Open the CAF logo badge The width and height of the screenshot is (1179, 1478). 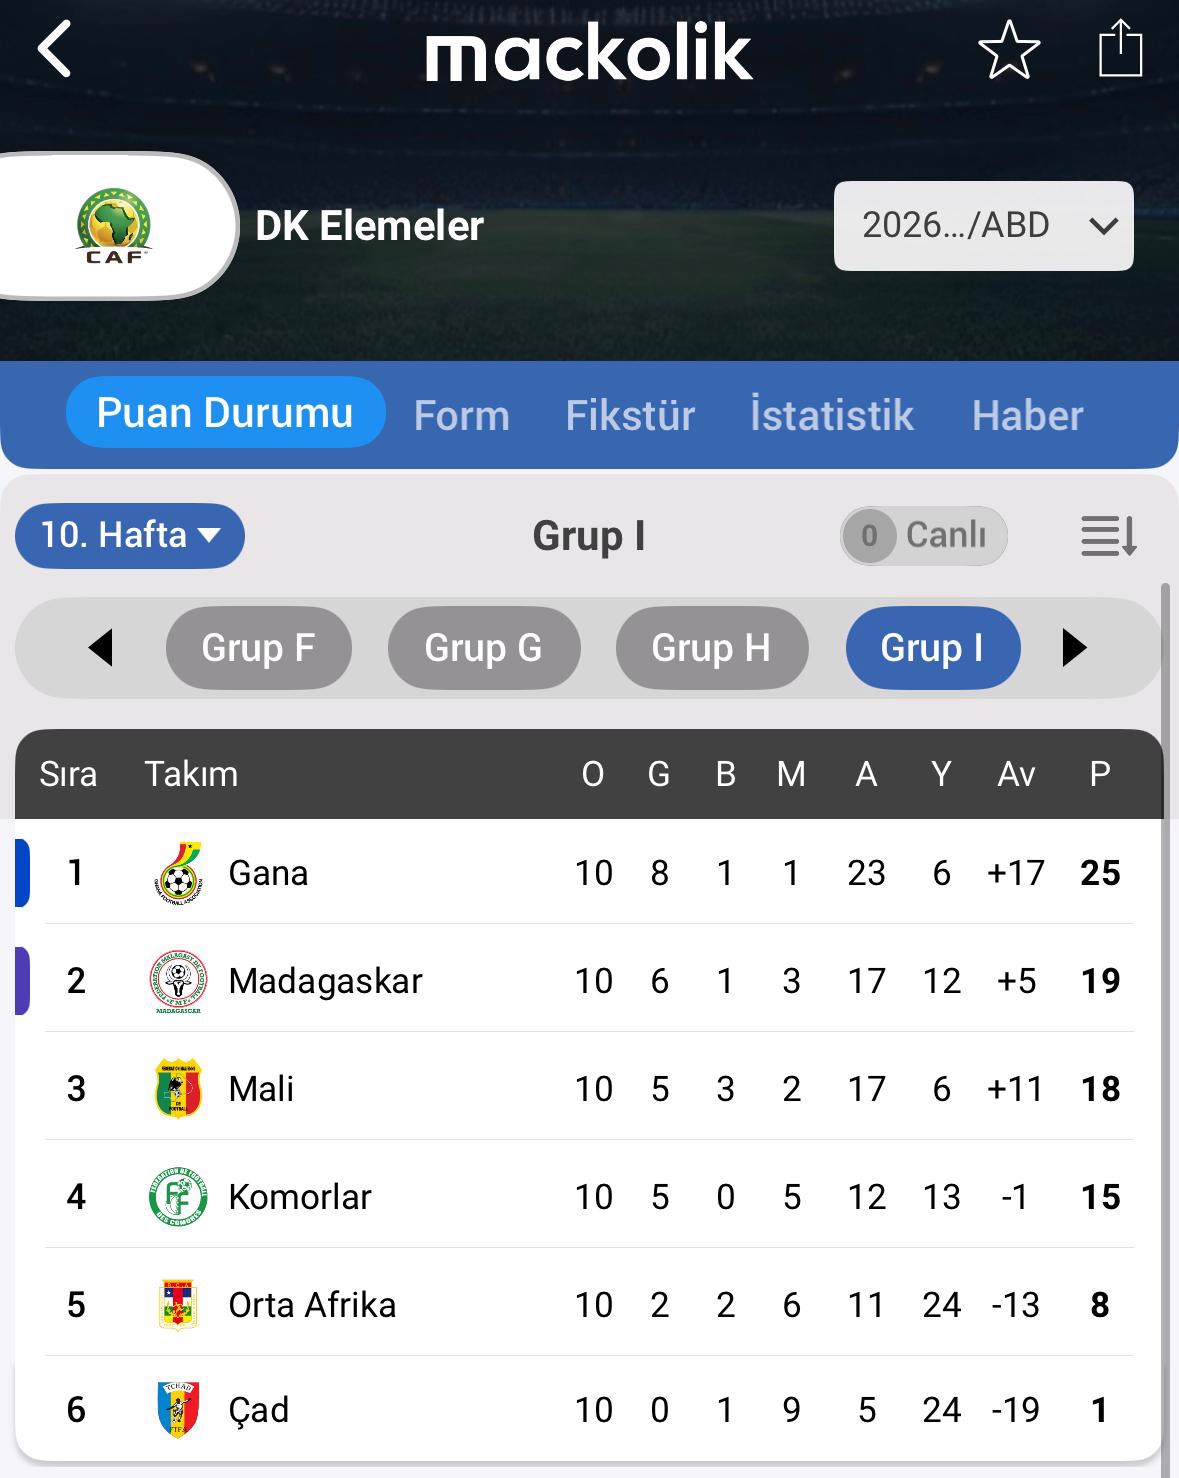tap(114, 226)
